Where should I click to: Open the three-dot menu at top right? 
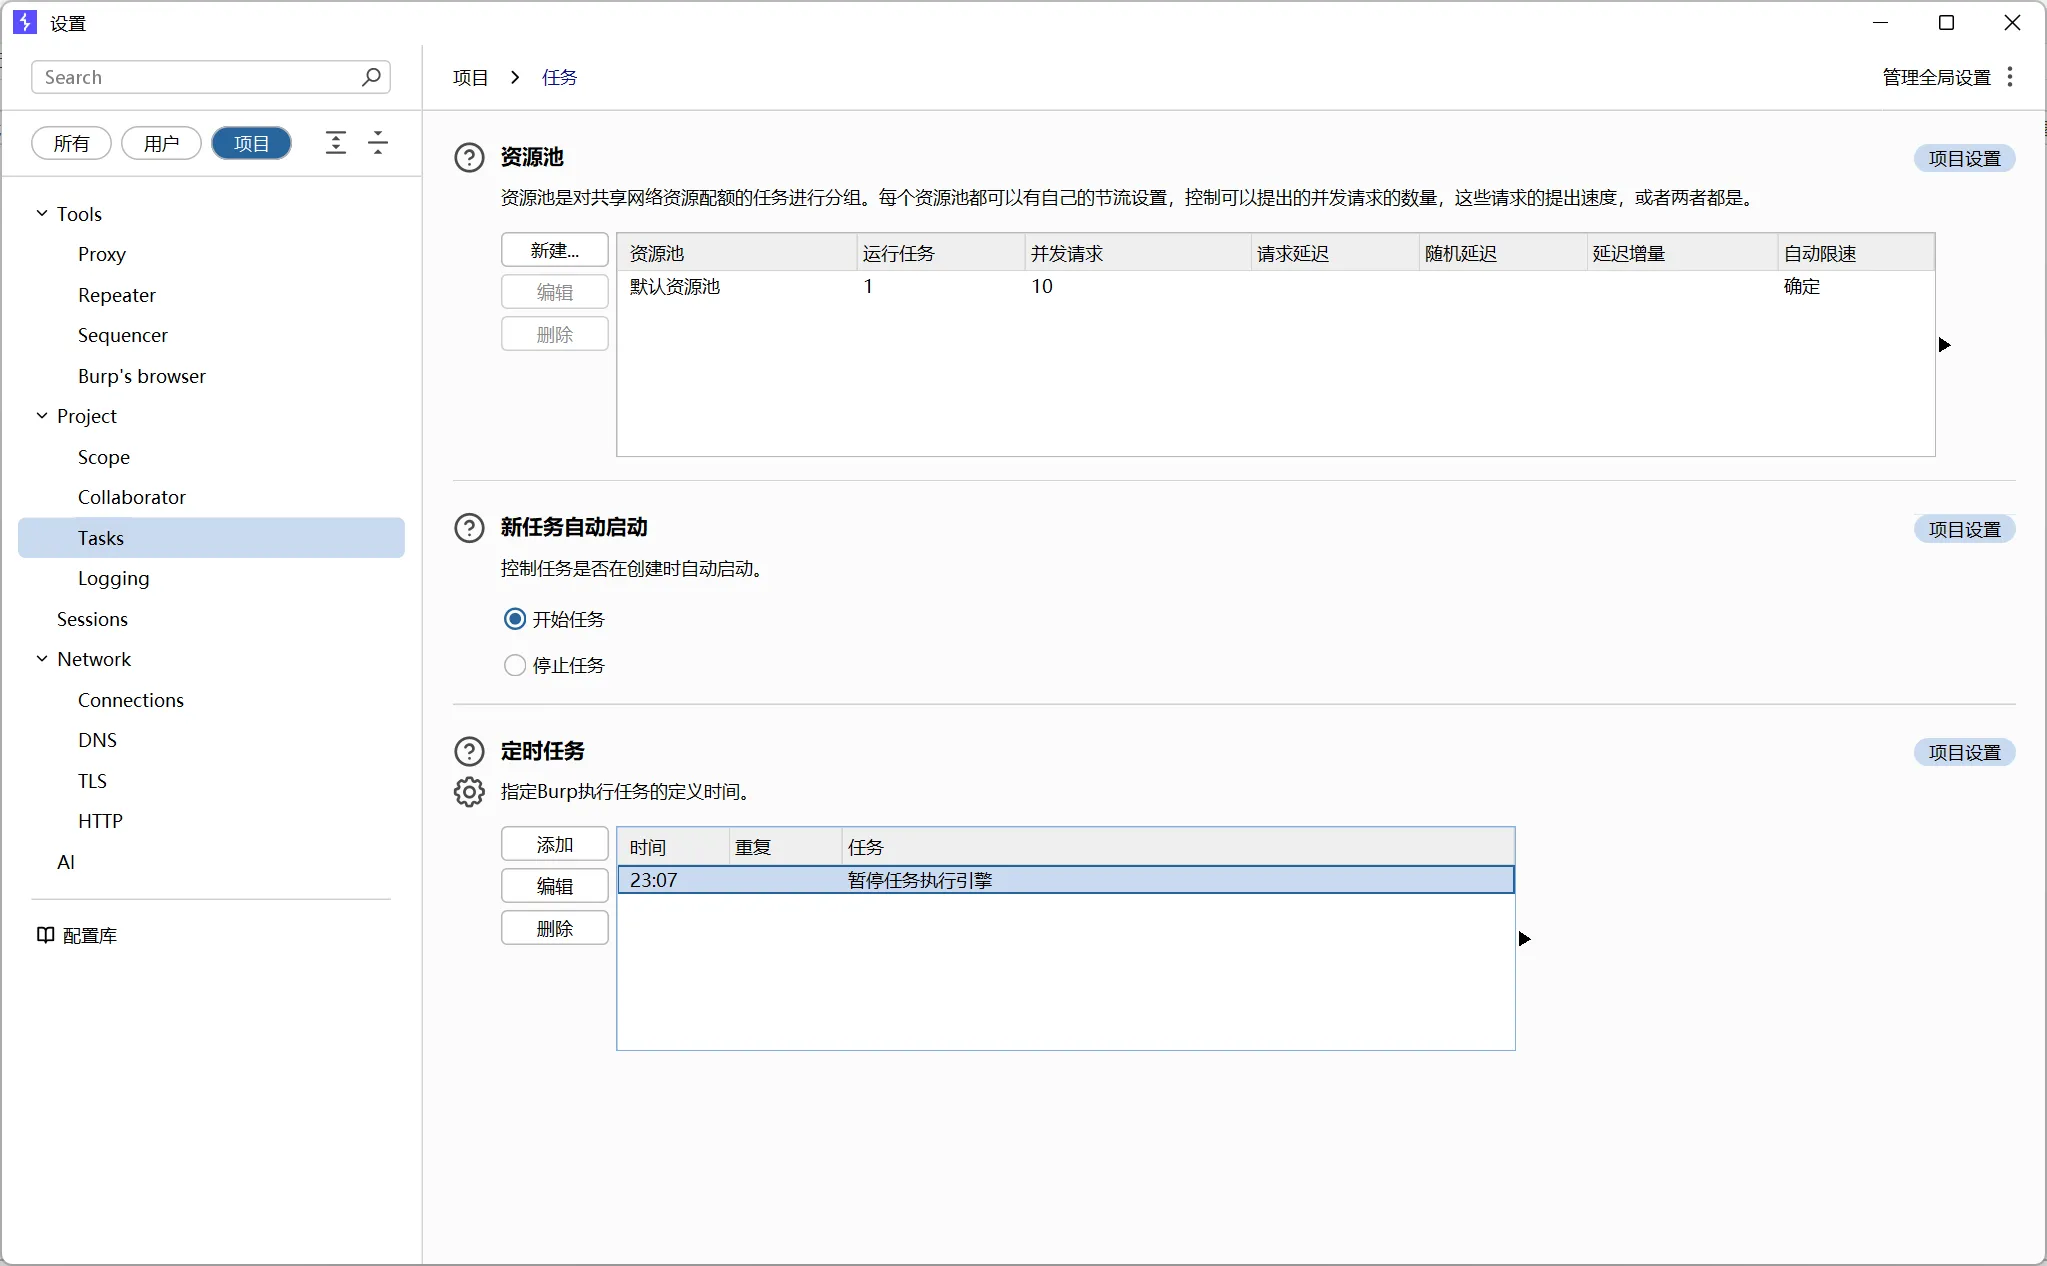coord(2010,77)
